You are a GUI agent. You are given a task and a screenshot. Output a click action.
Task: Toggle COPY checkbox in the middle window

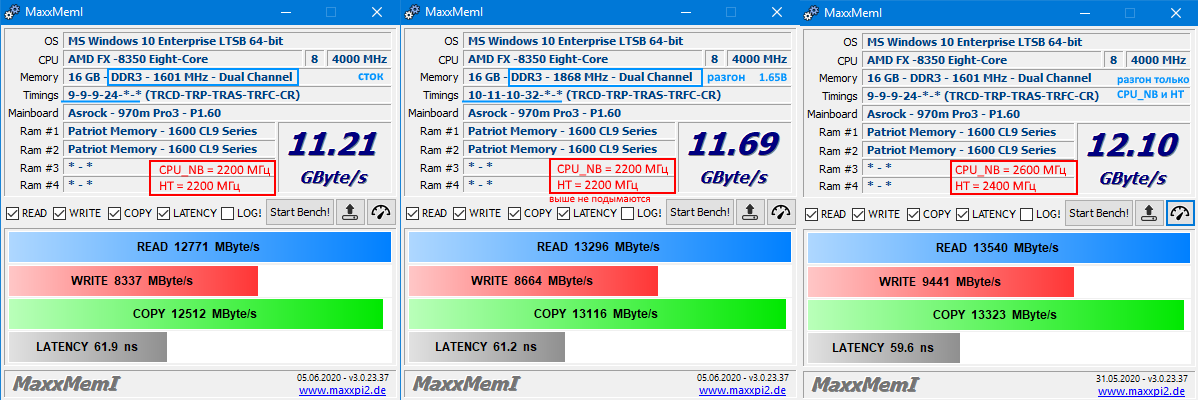[514, 213]
